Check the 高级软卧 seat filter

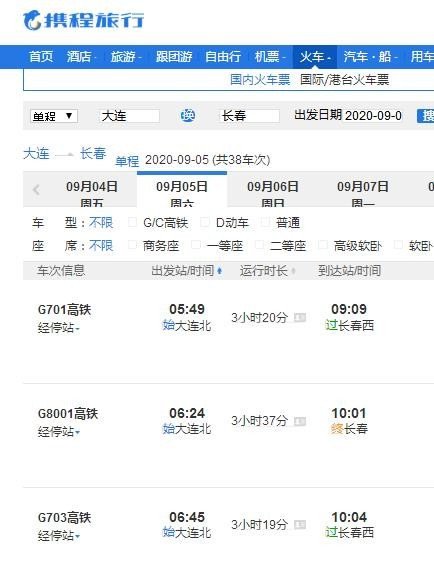coord(323,245)
